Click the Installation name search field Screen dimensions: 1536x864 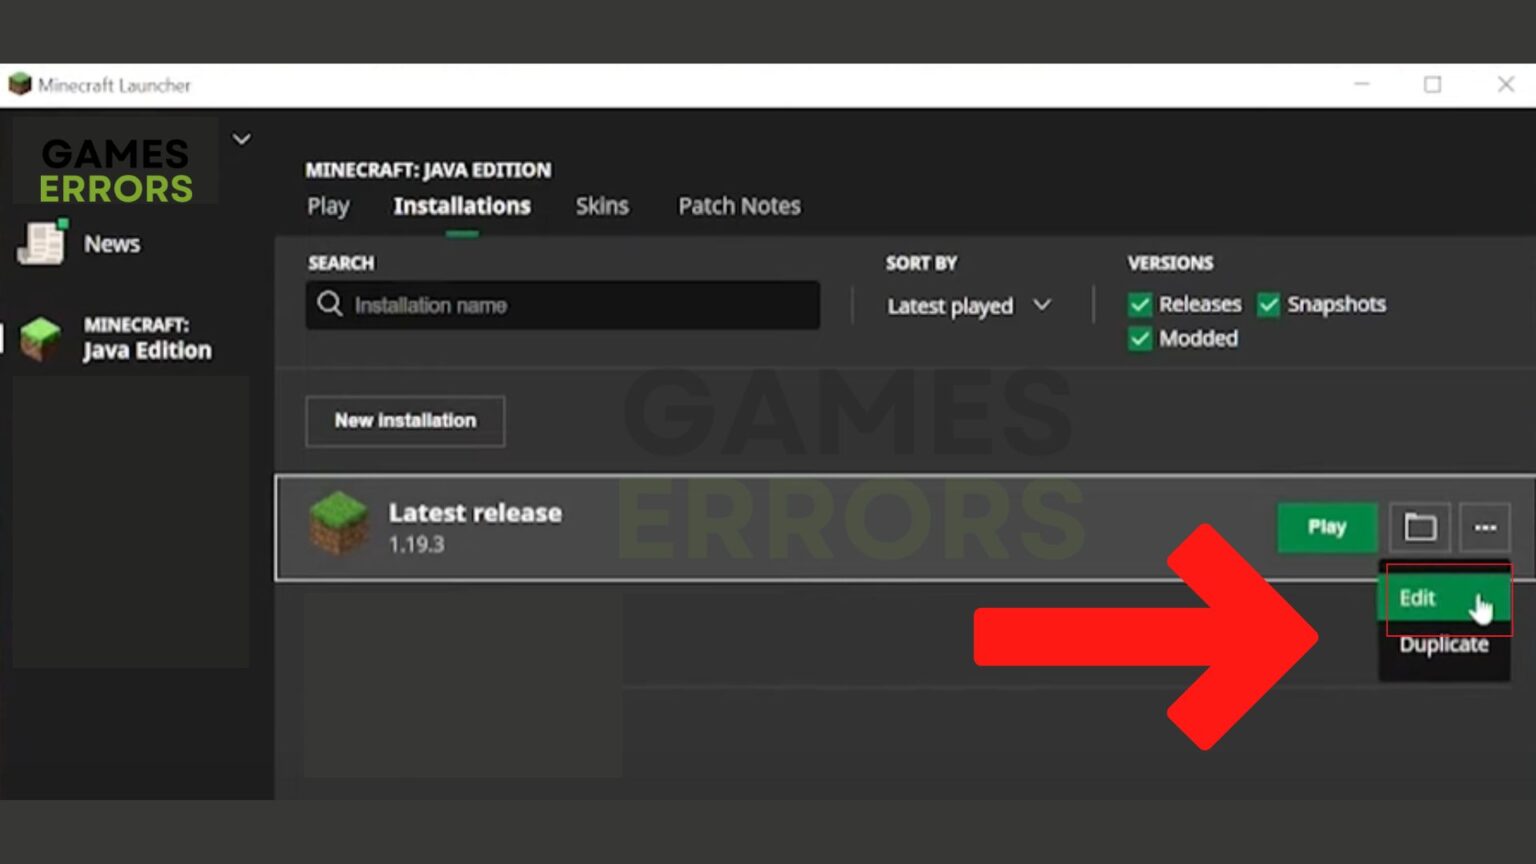(563, 305)
